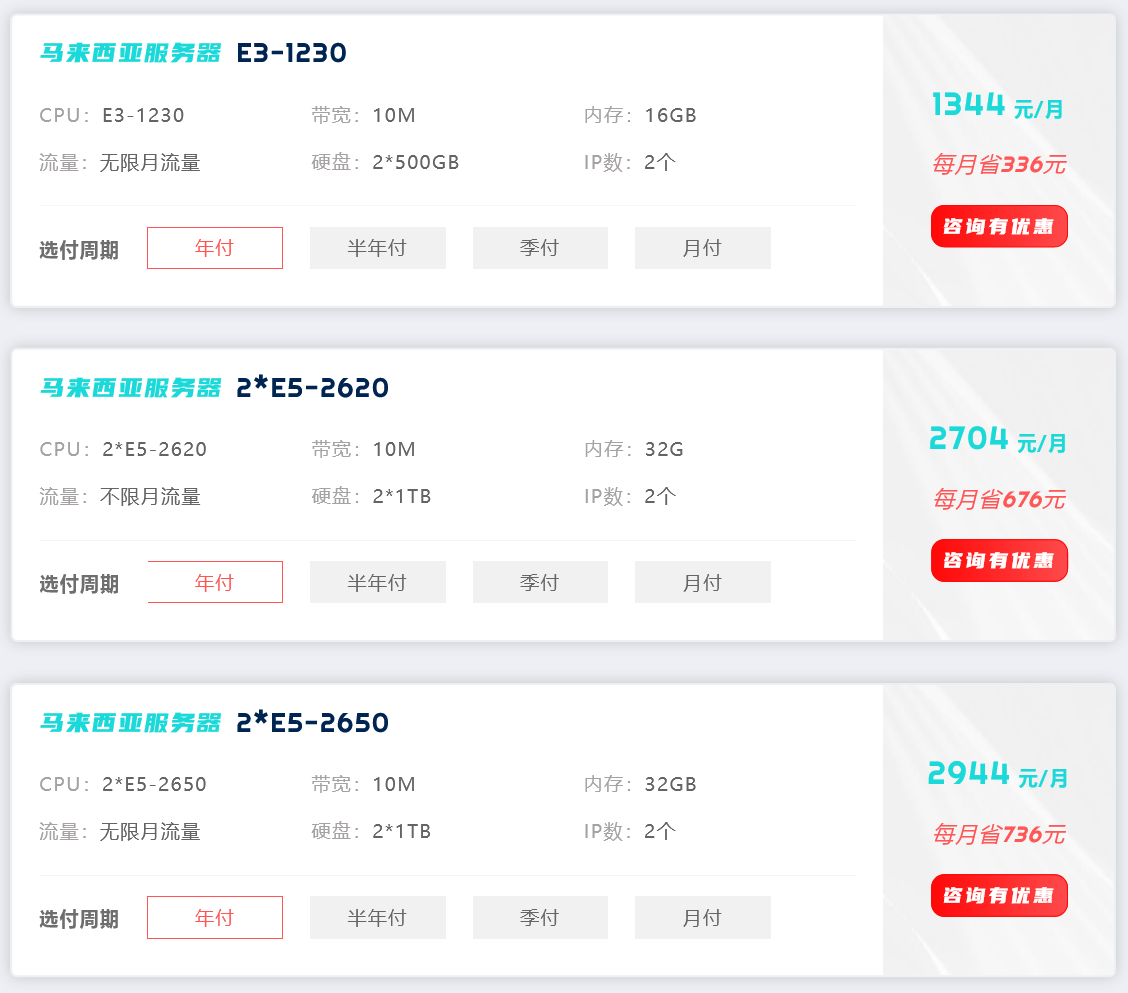This screenshot has height=993, width=1128.
Task: Open the 马来西亚服务器 2*E5-2650 title
Action: click(x=214, y=722)
